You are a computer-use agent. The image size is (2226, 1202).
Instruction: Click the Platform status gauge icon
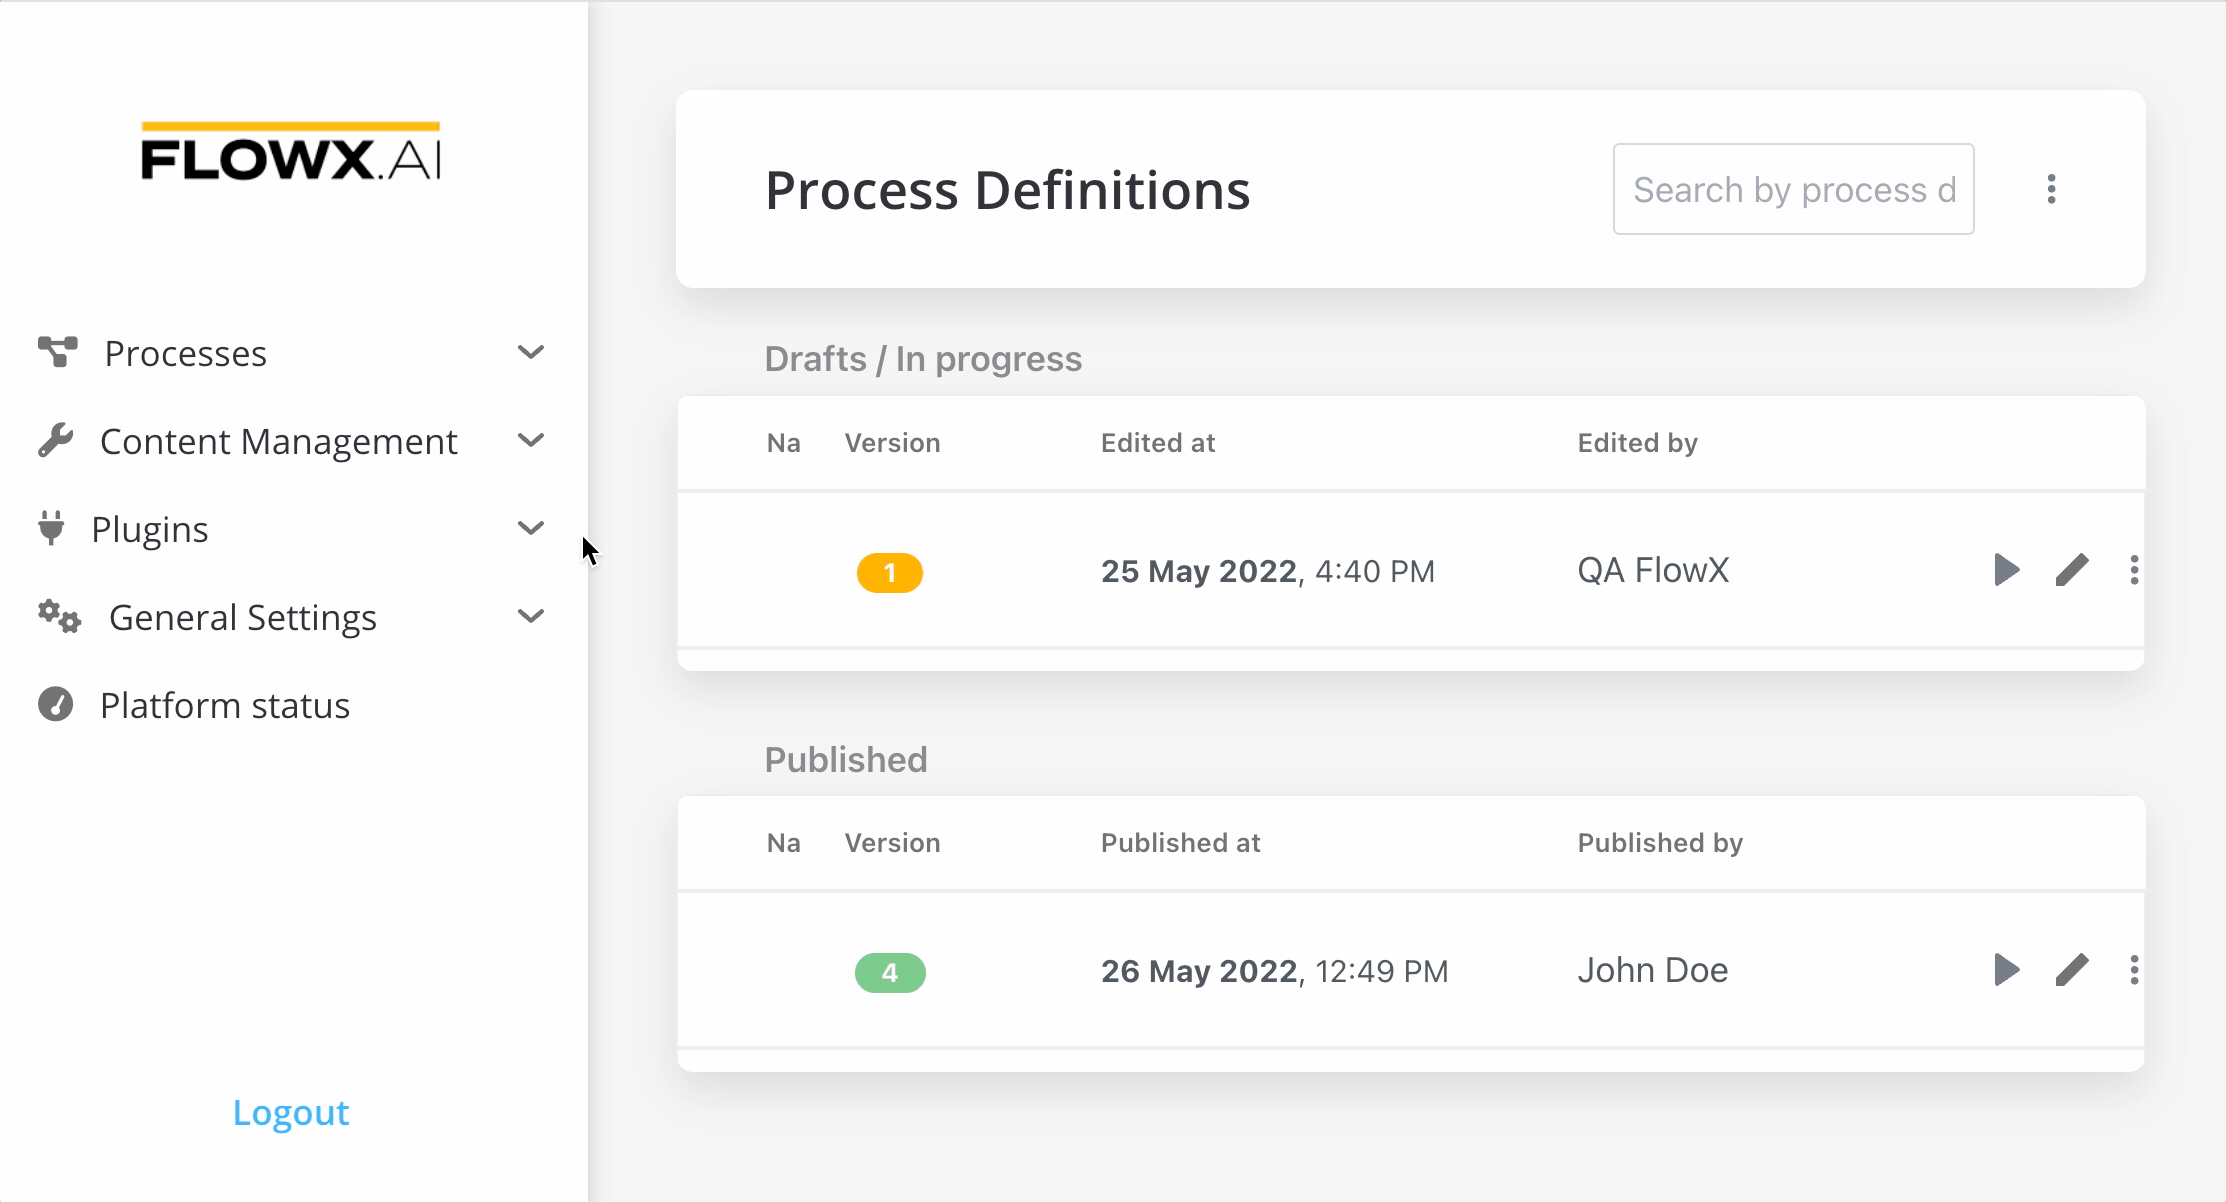click(x=56, y=704)
